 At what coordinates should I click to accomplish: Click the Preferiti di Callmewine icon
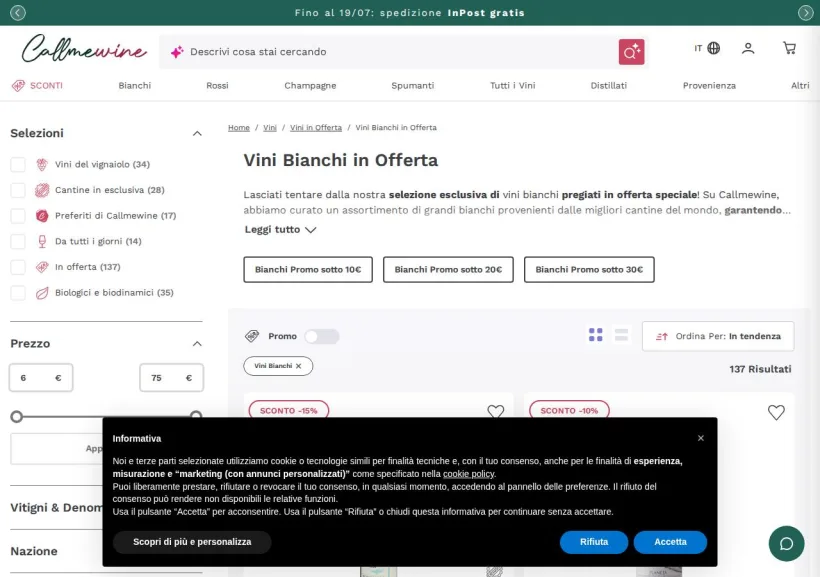pyautogui.click(x=42, y=216)
